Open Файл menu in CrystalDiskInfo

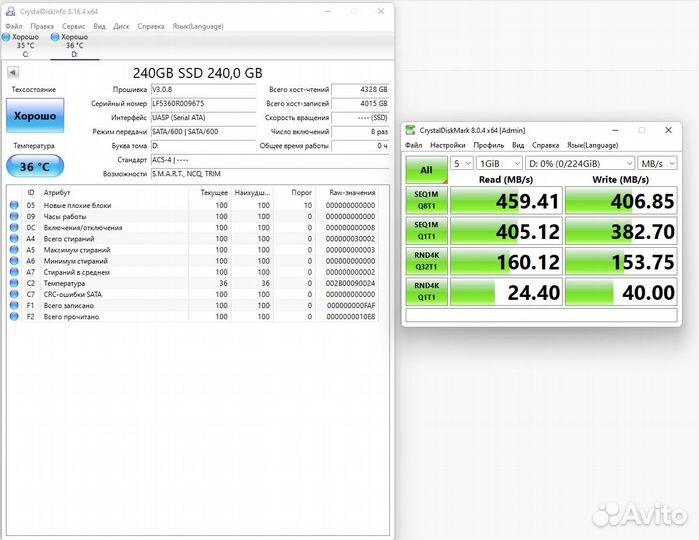(x=14, y=26)
